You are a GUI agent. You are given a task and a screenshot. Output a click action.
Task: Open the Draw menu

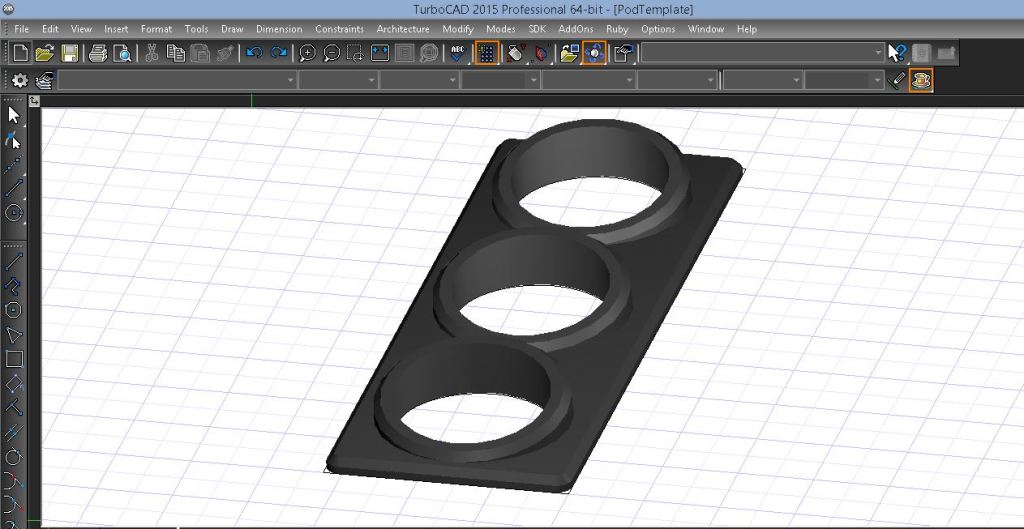point(232,29)
